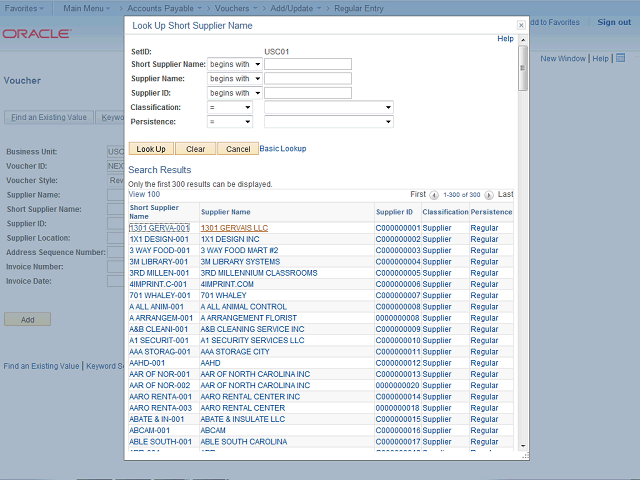Select supplier 1301 GERVA-001 from results
Image resolution: width=640 pixels, height=480 pixels.
pyautogui.click(x=159, y=228)
